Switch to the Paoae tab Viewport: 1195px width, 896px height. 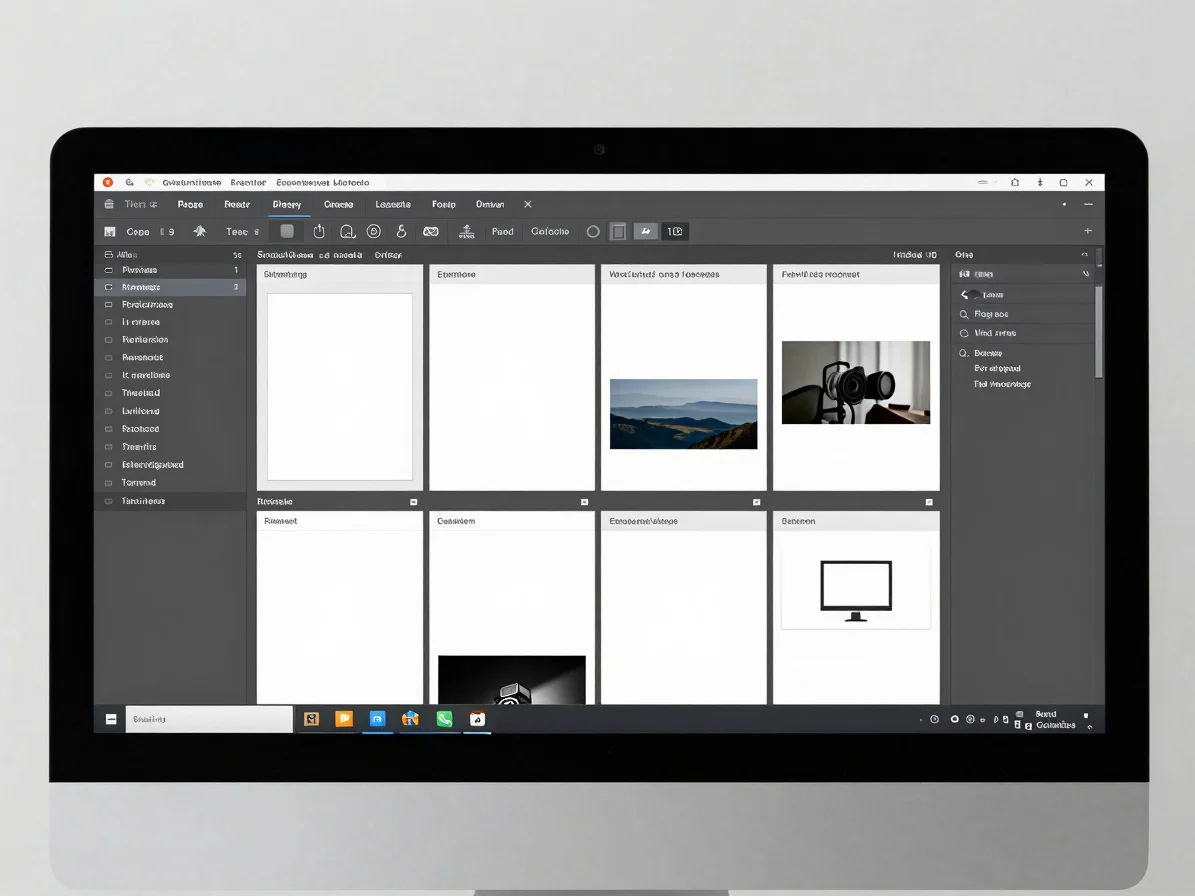(x=191, y=204)
